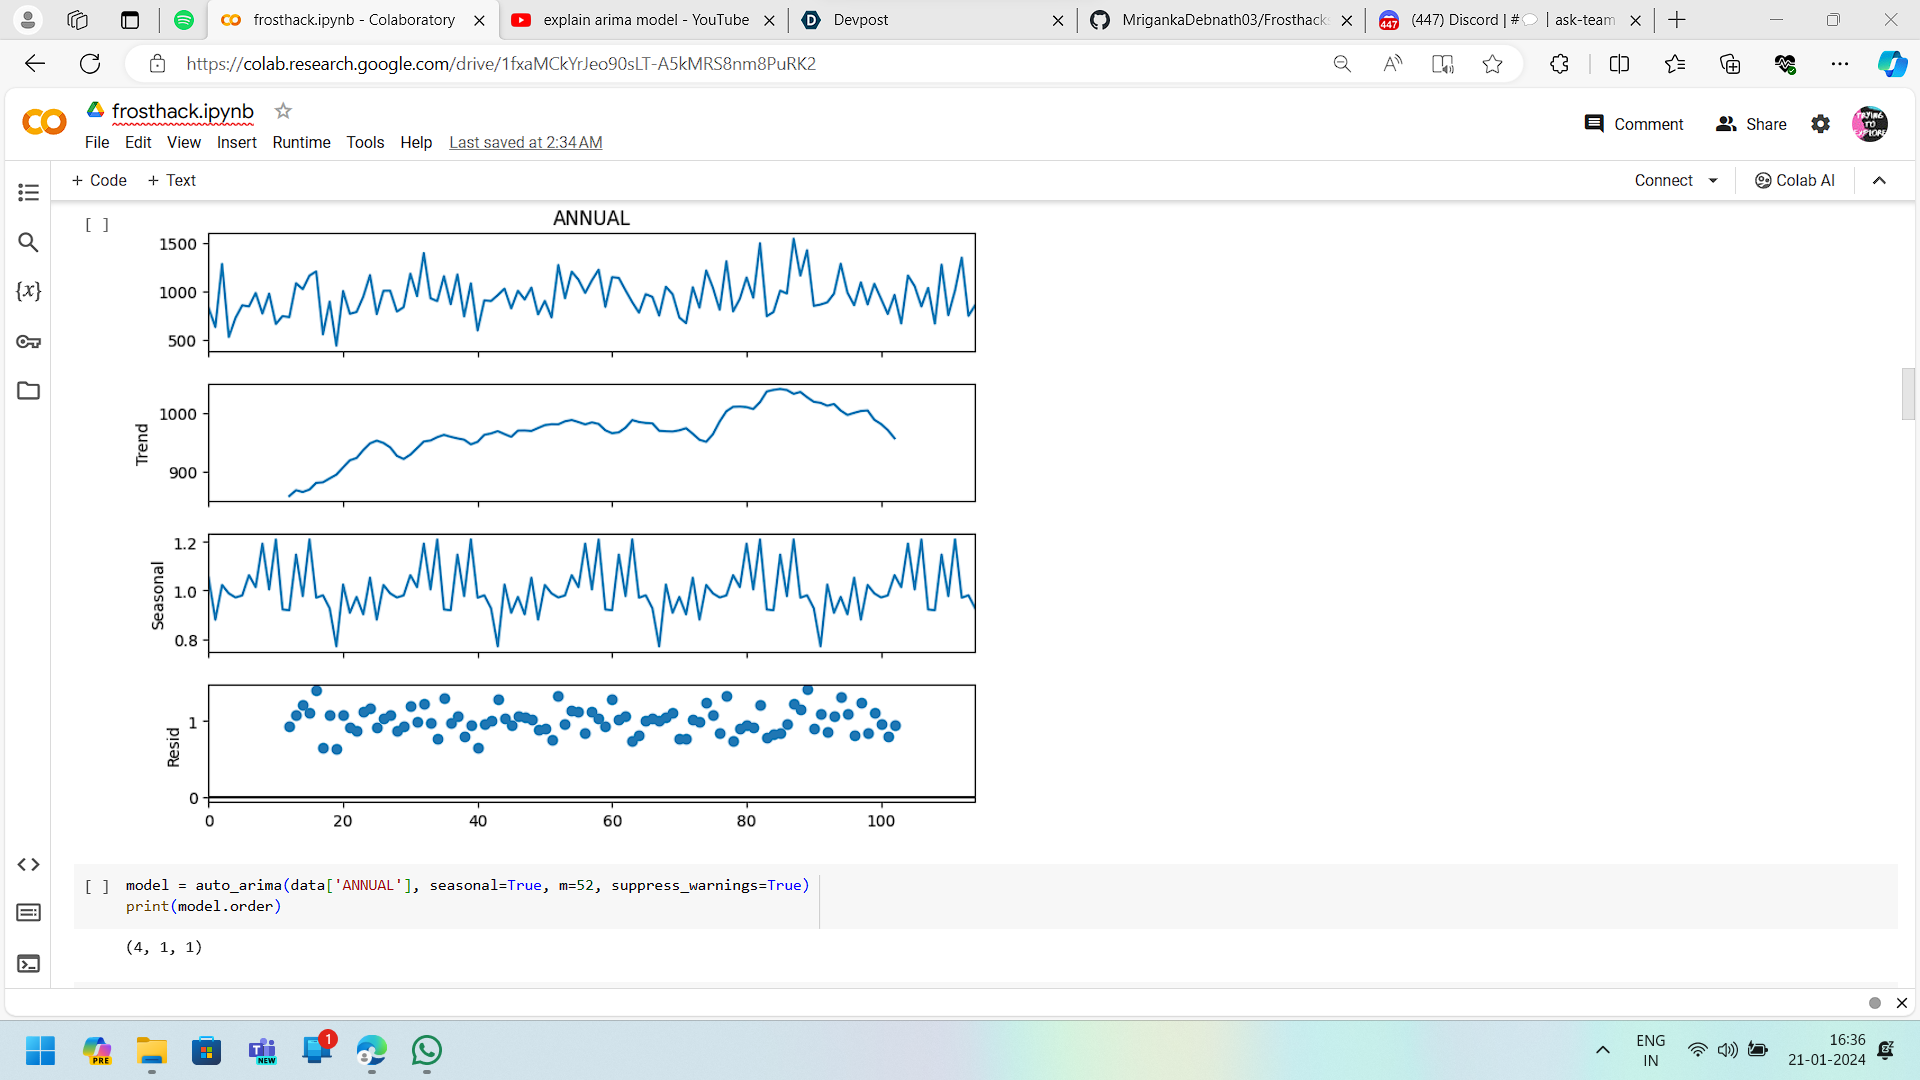
Task: Open the table of contents sidebar icon
Action: coord(28,192)
